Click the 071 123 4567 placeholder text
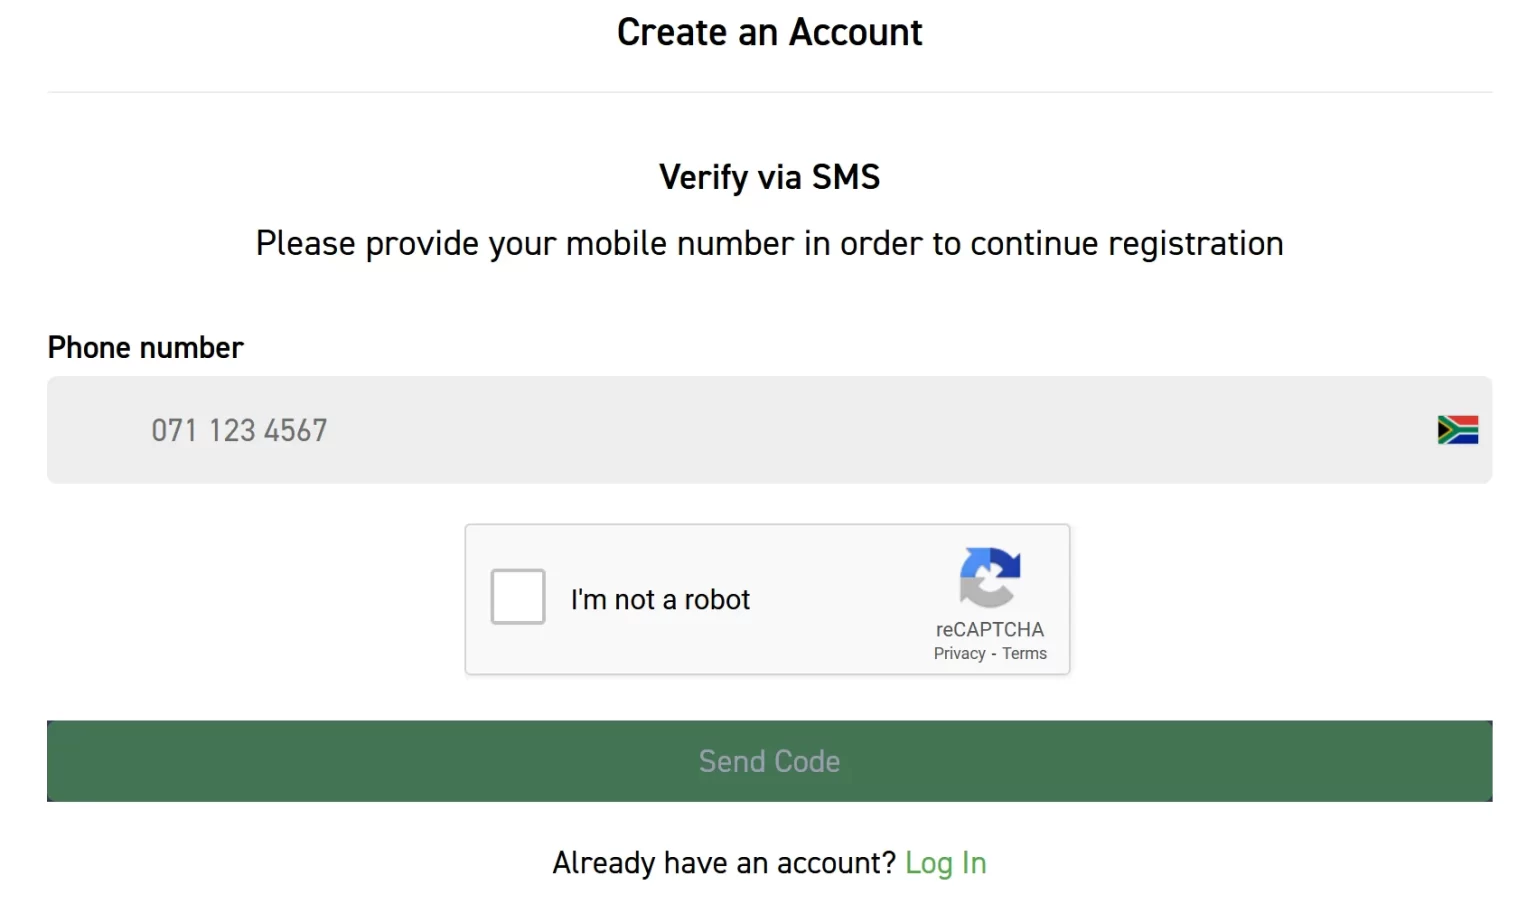 click(239, 430)
